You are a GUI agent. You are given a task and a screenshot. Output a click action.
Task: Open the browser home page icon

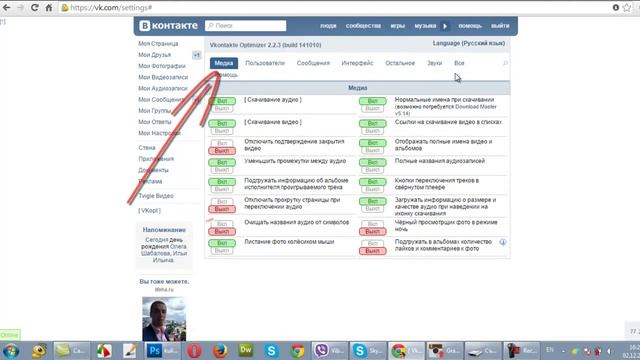[x=49, y=7]
